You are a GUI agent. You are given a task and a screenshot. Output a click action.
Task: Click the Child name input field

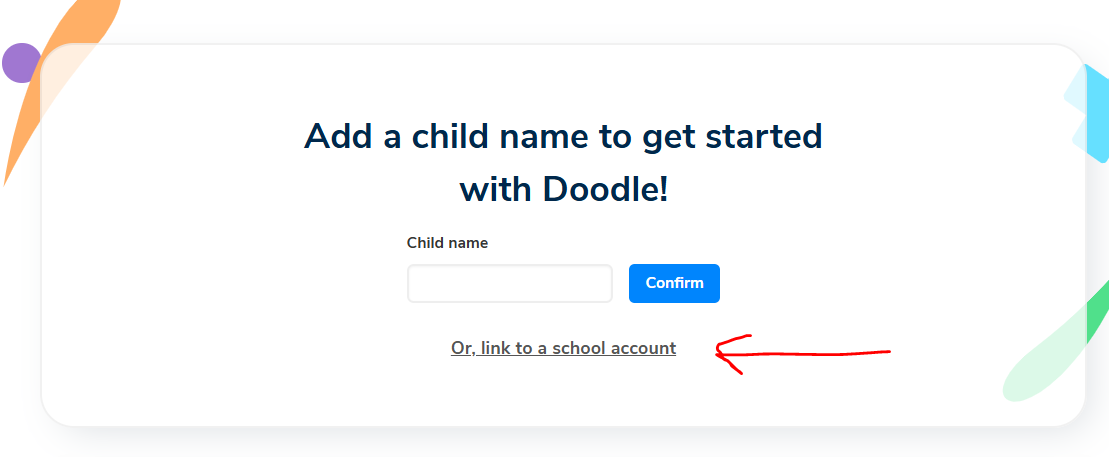[x=509, y=283]
